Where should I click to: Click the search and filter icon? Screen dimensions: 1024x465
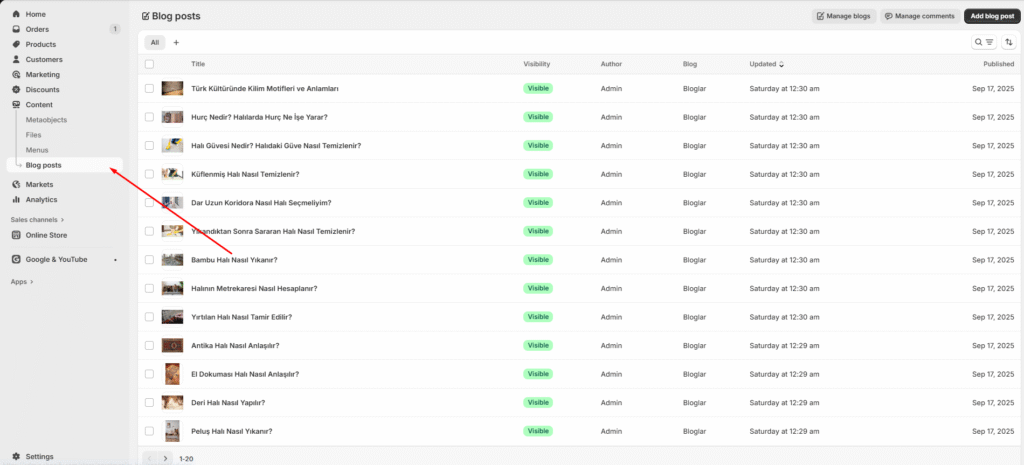[984, 42]
